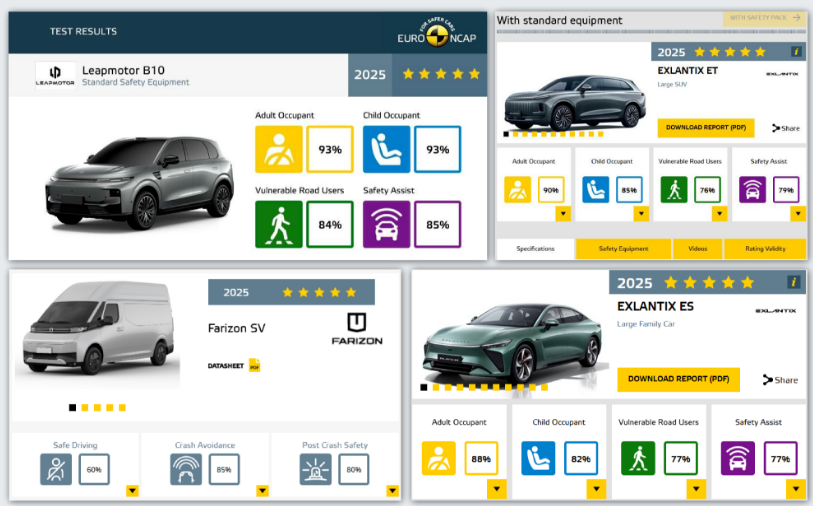Click EXLANTIX ES Adult Occupant icon
The height and width of the screenshot is (506, 813).
[x=439, y=458]
